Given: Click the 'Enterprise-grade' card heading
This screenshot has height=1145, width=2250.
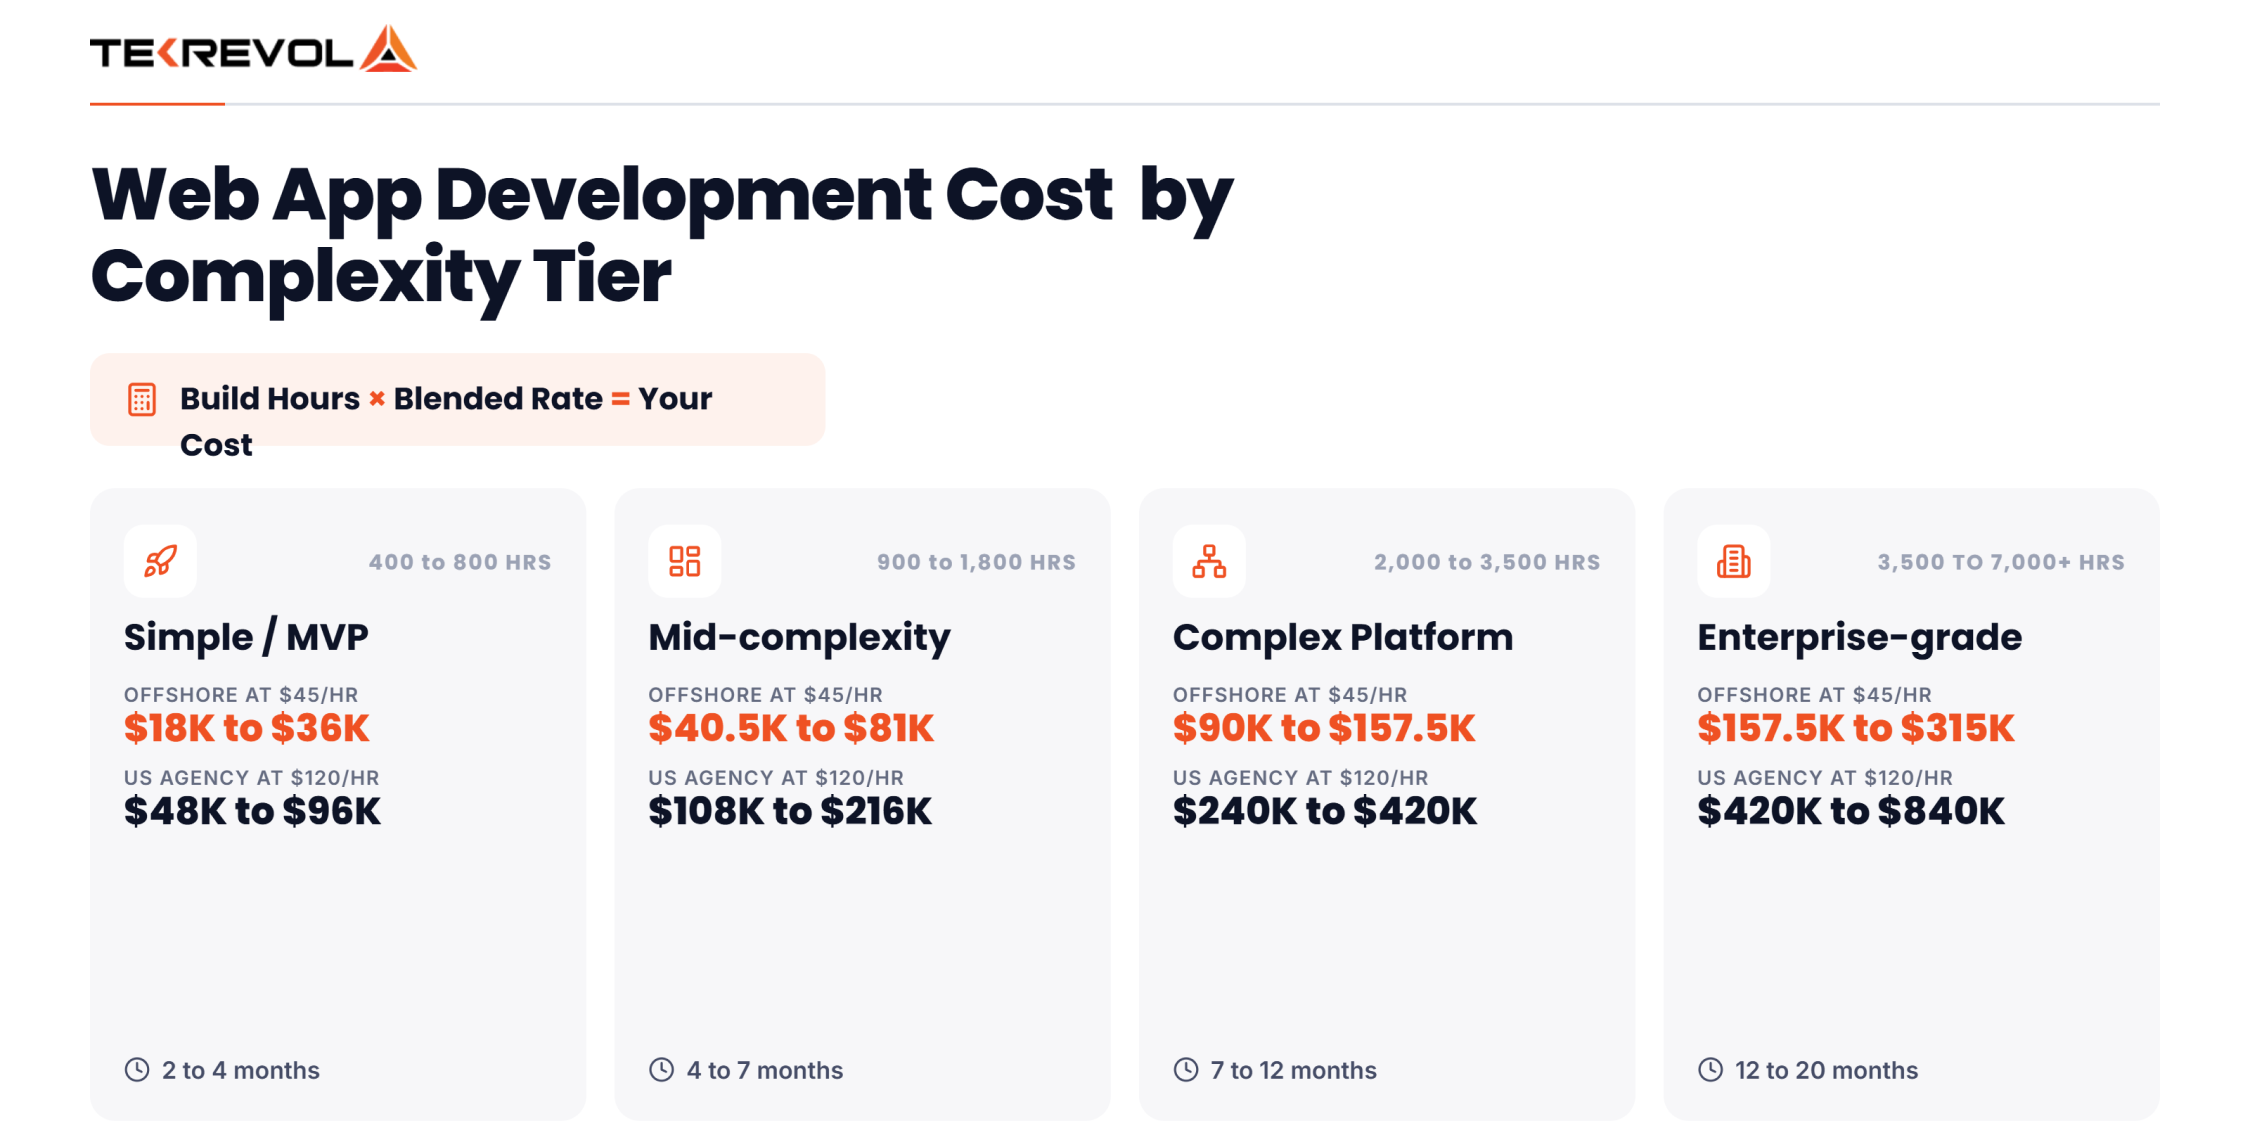Looking at the screenshot, I should pos(1860,638).
